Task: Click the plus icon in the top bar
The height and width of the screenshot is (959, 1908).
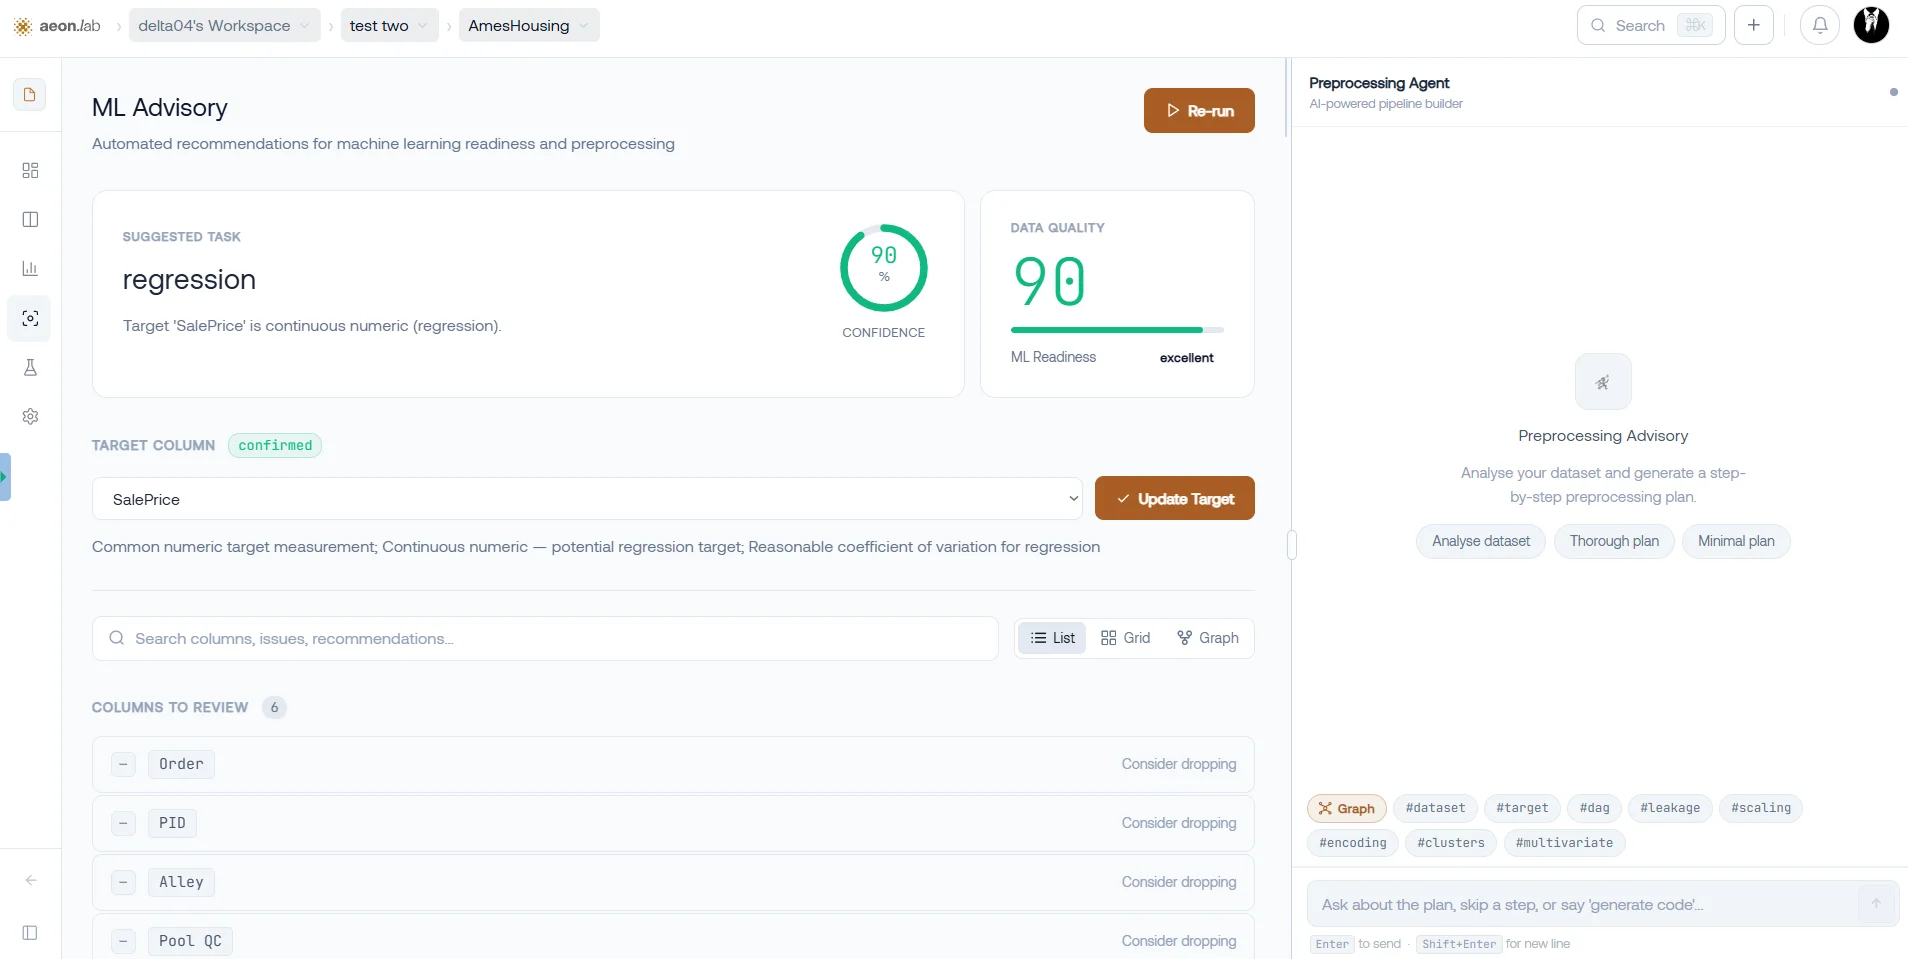Action: pyautogui.click(x=1754, y=26)
